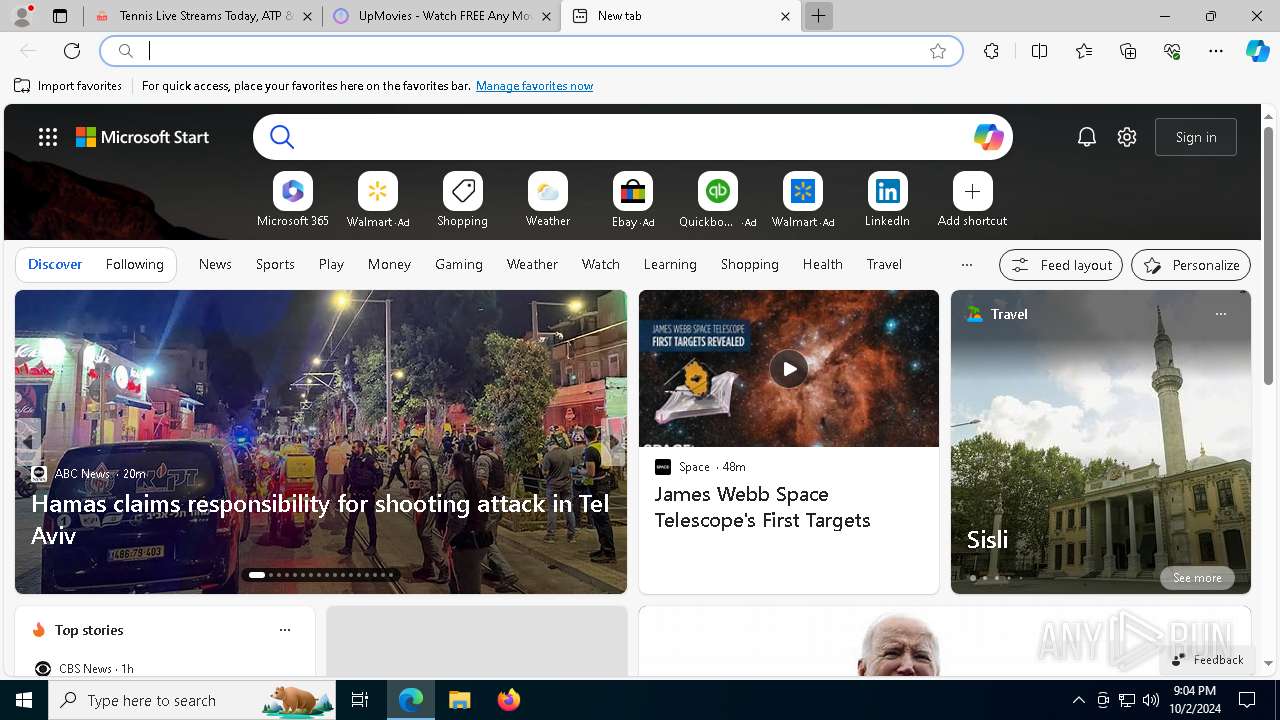Open Microsoft Start settings gear
This screenshot has height=720, width=1280.
tap(1127, 137)
